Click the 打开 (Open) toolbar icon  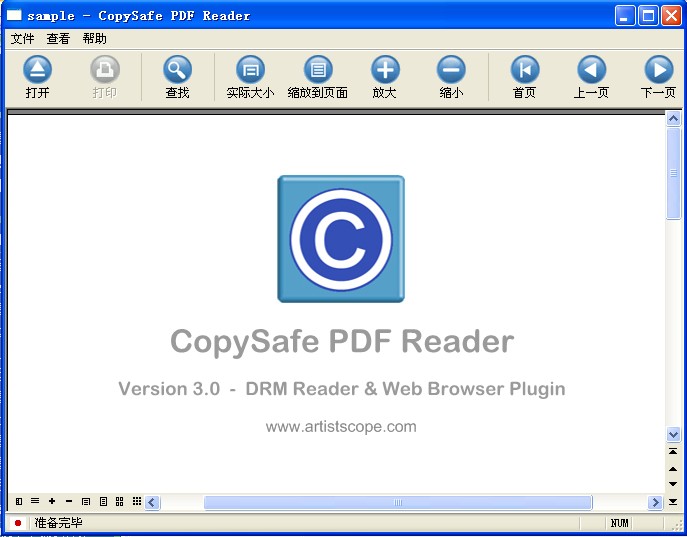[37, 69]
